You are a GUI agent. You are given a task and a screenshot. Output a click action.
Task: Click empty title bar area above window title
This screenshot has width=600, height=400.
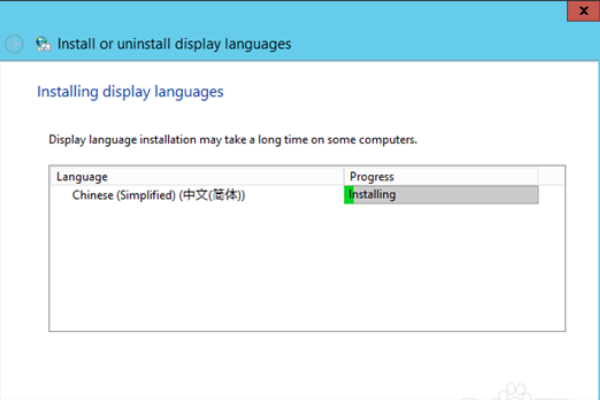[x=300, y=12]
